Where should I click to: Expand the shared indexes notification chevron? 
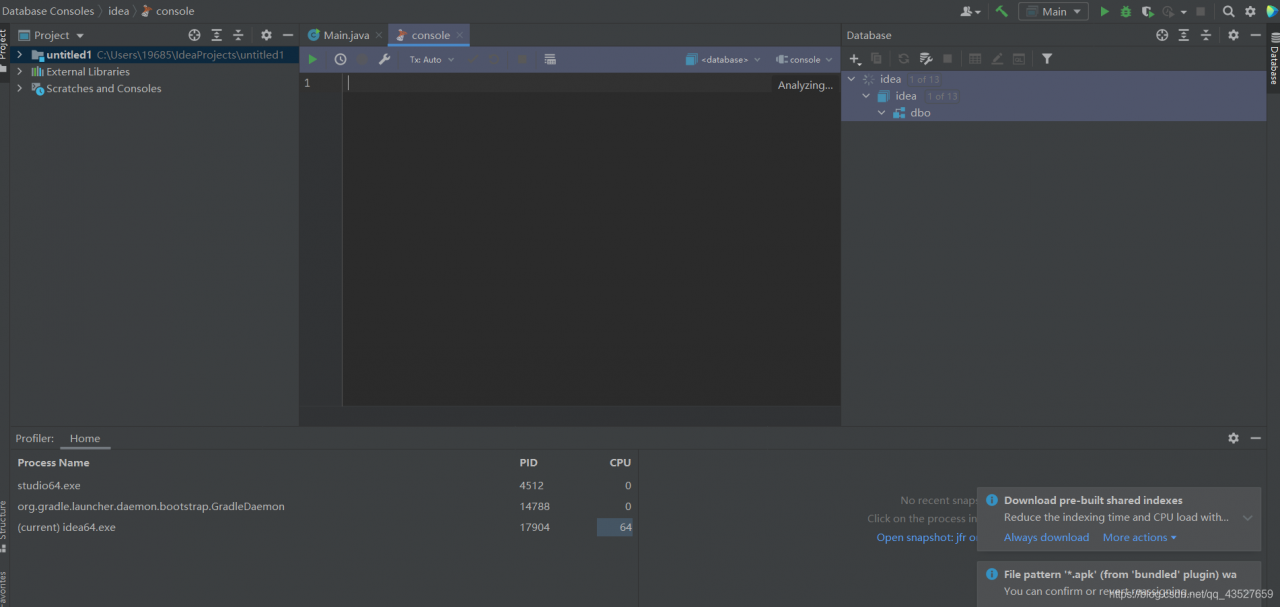[1248, 518]
